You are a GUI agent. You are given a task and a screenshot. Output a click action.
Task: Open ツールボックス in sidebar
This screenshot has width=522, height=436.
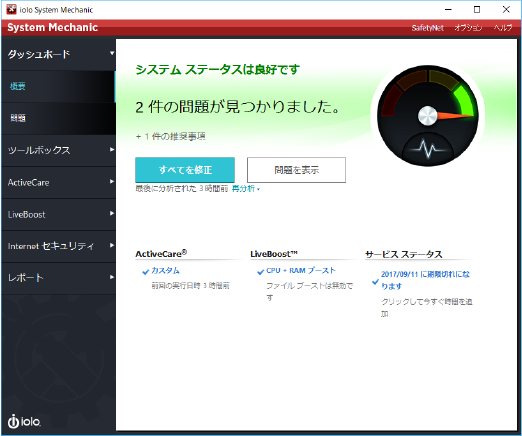point(58,150)
